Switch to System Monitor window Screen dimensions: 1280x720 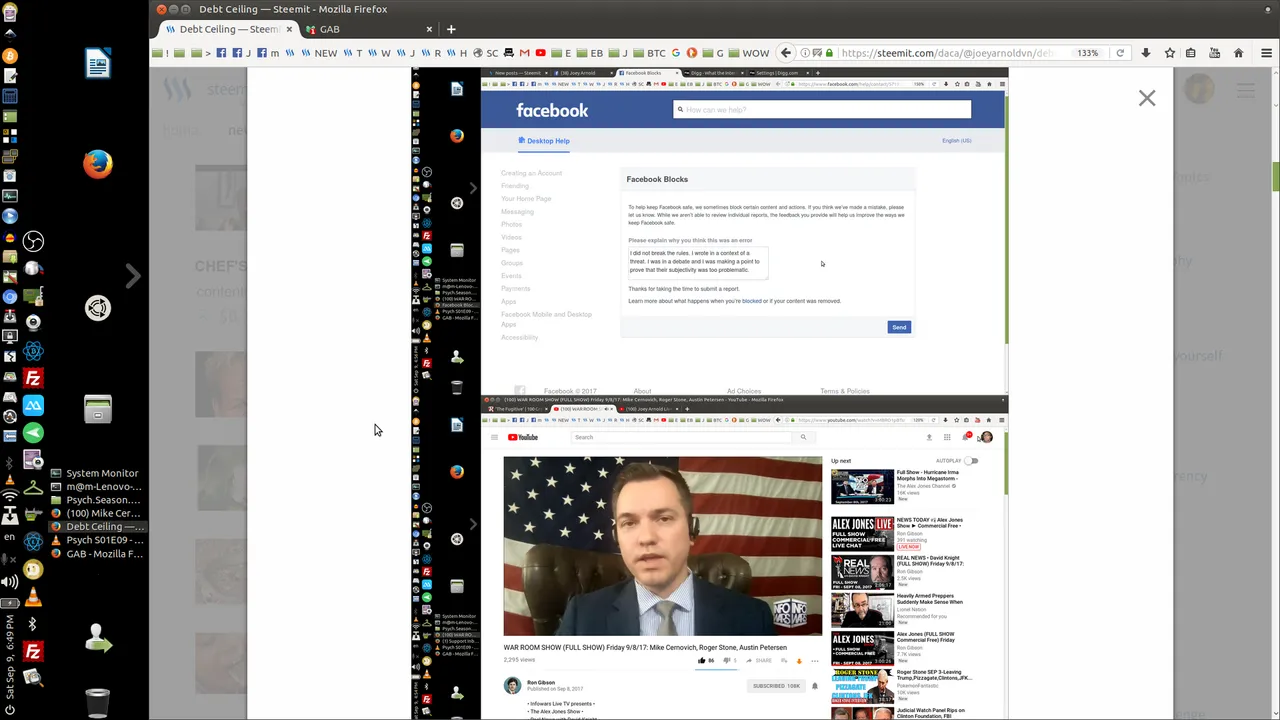tap(96, 473)
